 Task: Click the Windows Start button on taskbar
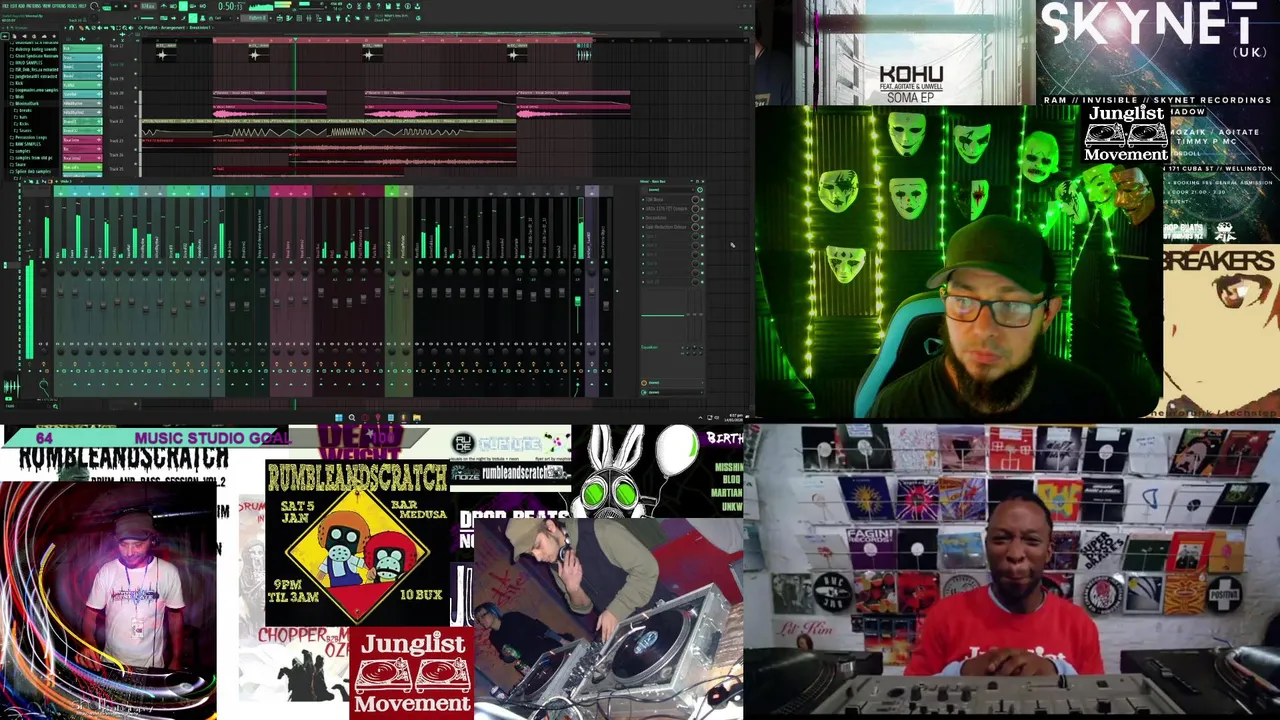[339, 417]
